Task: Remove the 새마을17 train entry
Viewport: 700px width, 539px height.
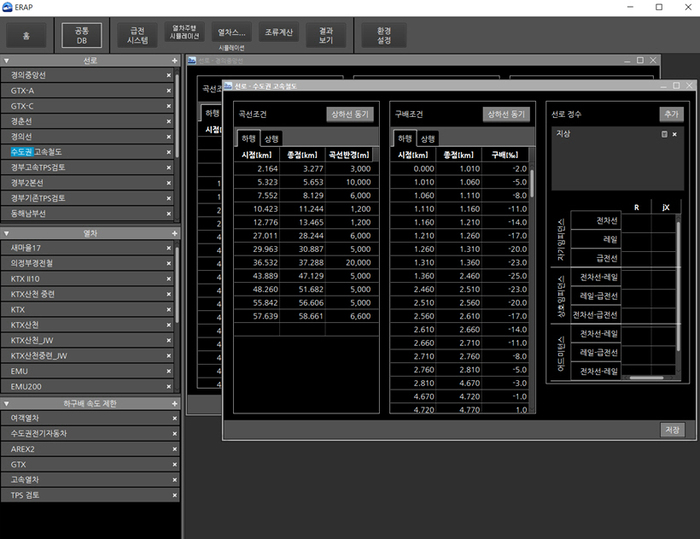Action: pos(174,247)
